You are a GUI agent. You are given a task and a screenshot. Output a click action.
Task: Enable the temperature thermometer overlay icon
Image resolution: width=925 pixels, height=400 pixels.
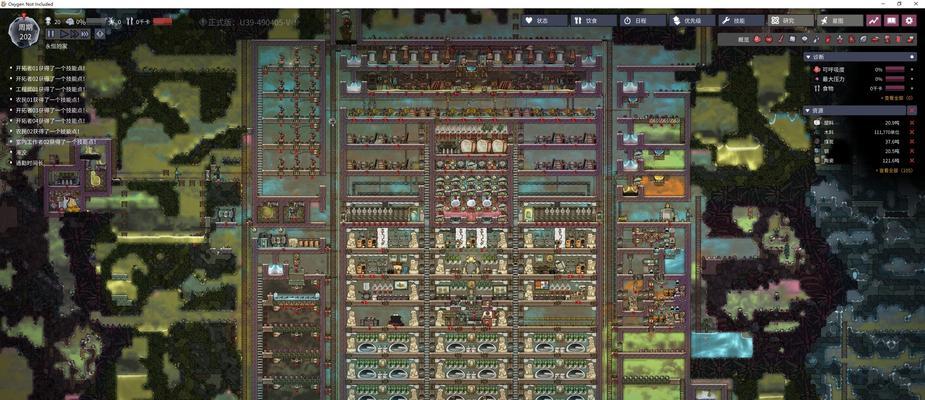[781, 39]
